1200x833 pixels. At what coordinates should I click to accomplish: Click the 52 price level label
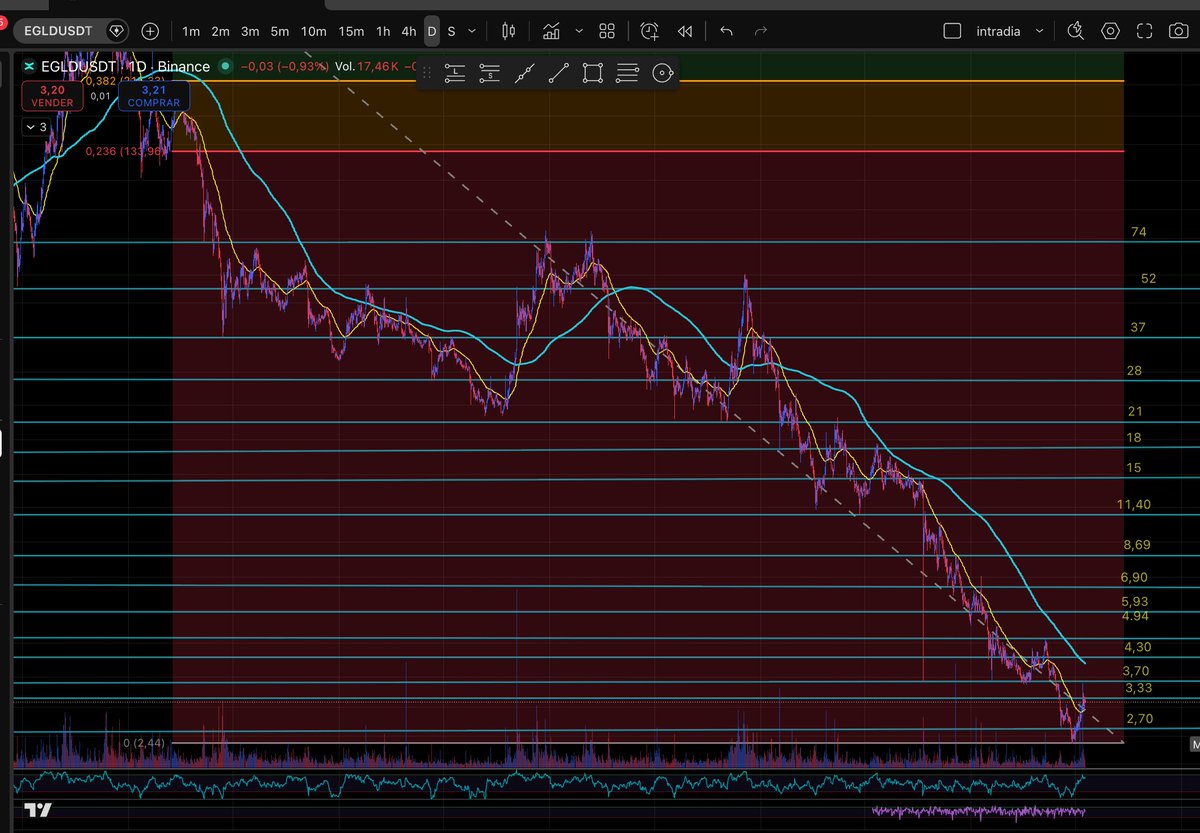pyautogui.click(x=1148, y=278)
